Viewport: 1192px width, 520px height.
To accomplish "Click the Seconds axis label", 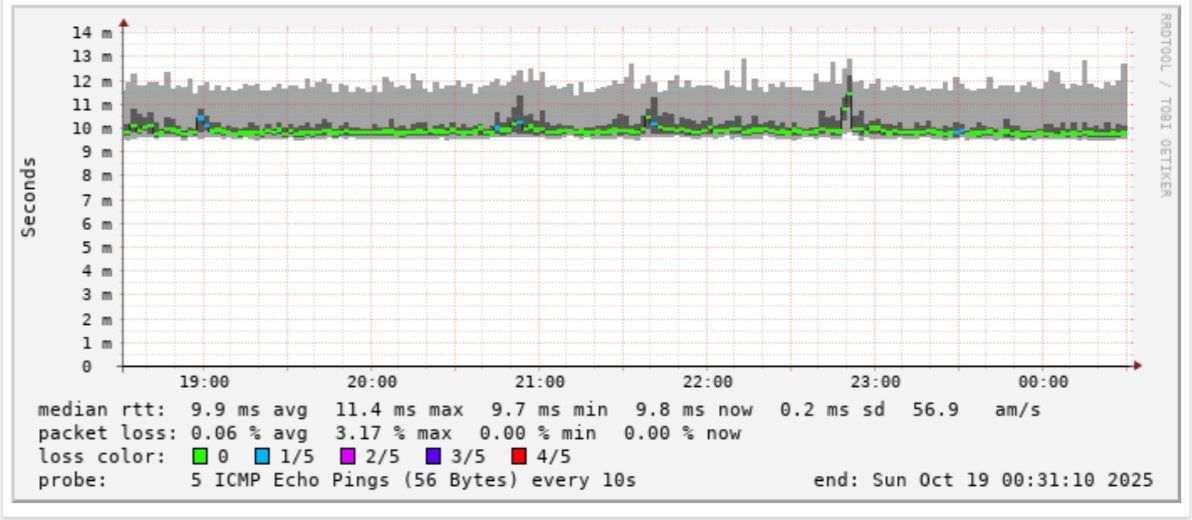I will tap(28, 197).
